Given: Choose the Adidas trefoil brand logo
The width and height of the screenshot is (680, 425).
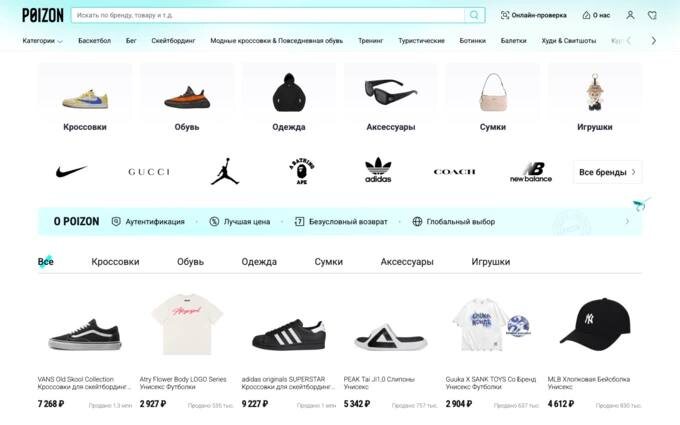Looking at the screenshot, I should click(378, 170).
